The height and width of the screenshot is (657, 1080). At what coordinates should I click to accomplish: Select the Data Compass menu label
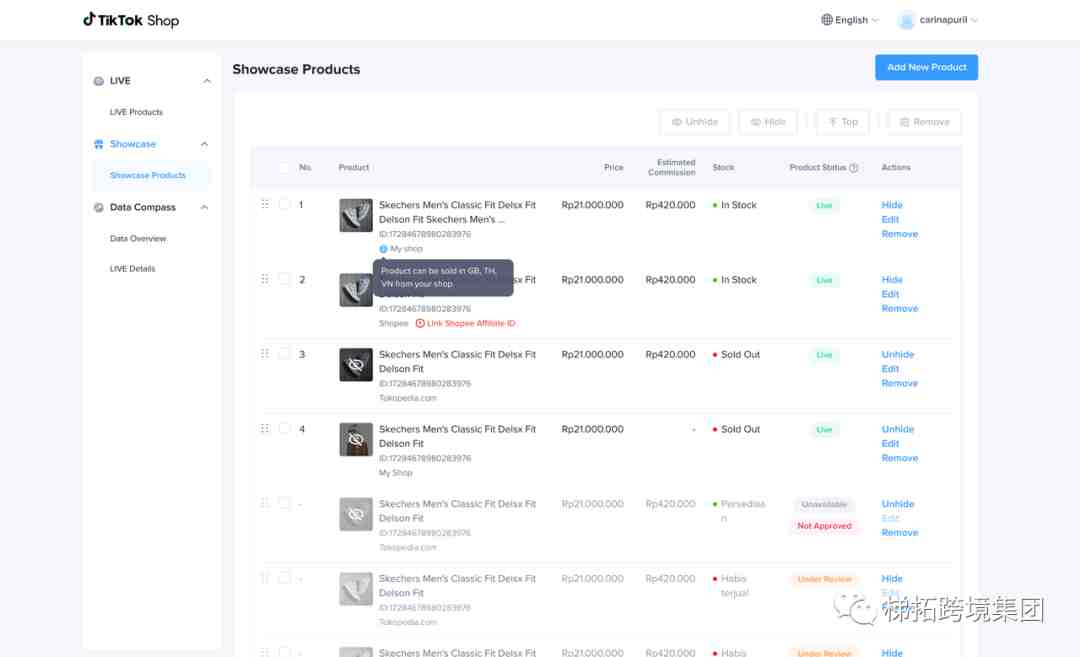(143, 207)
